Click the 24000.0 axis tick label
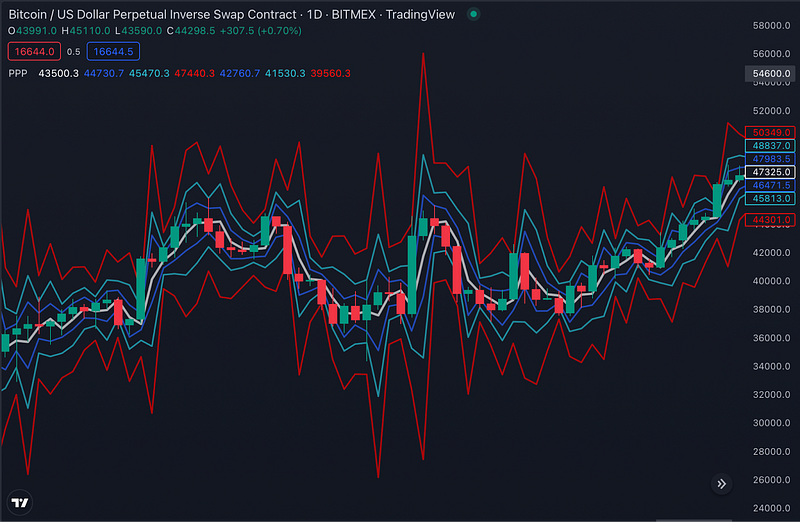 (771, 508)
